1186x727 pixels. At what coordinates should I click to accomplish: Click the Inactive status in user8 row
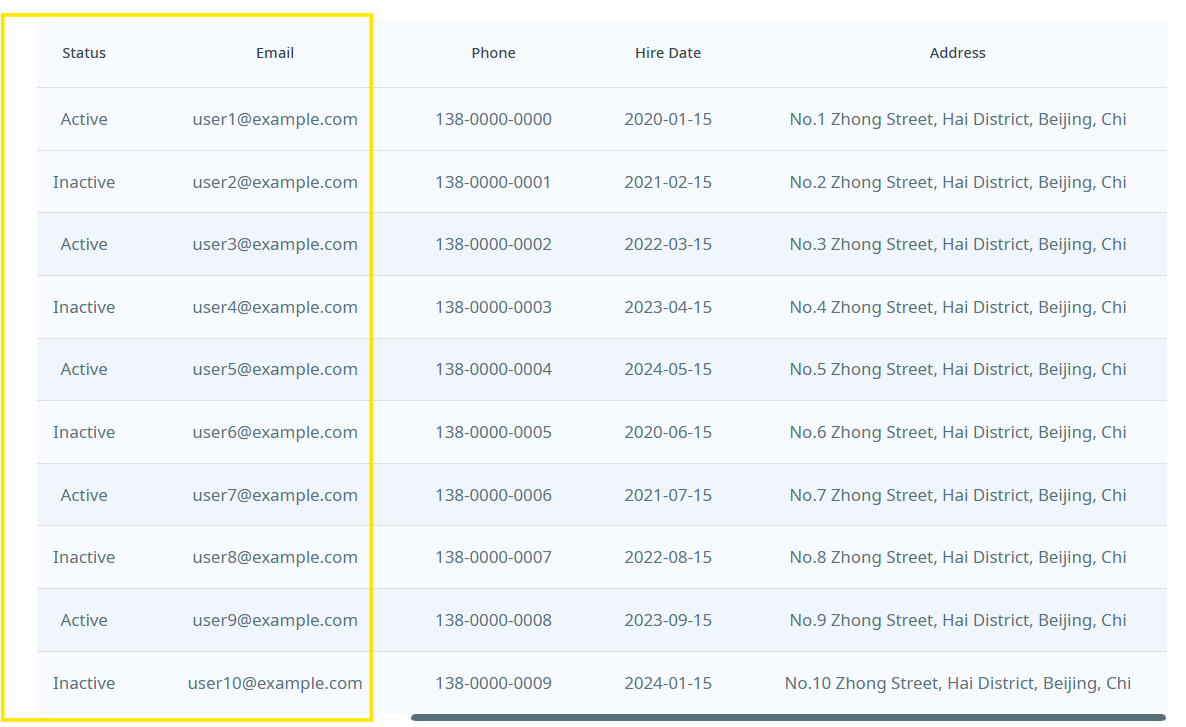84,558
